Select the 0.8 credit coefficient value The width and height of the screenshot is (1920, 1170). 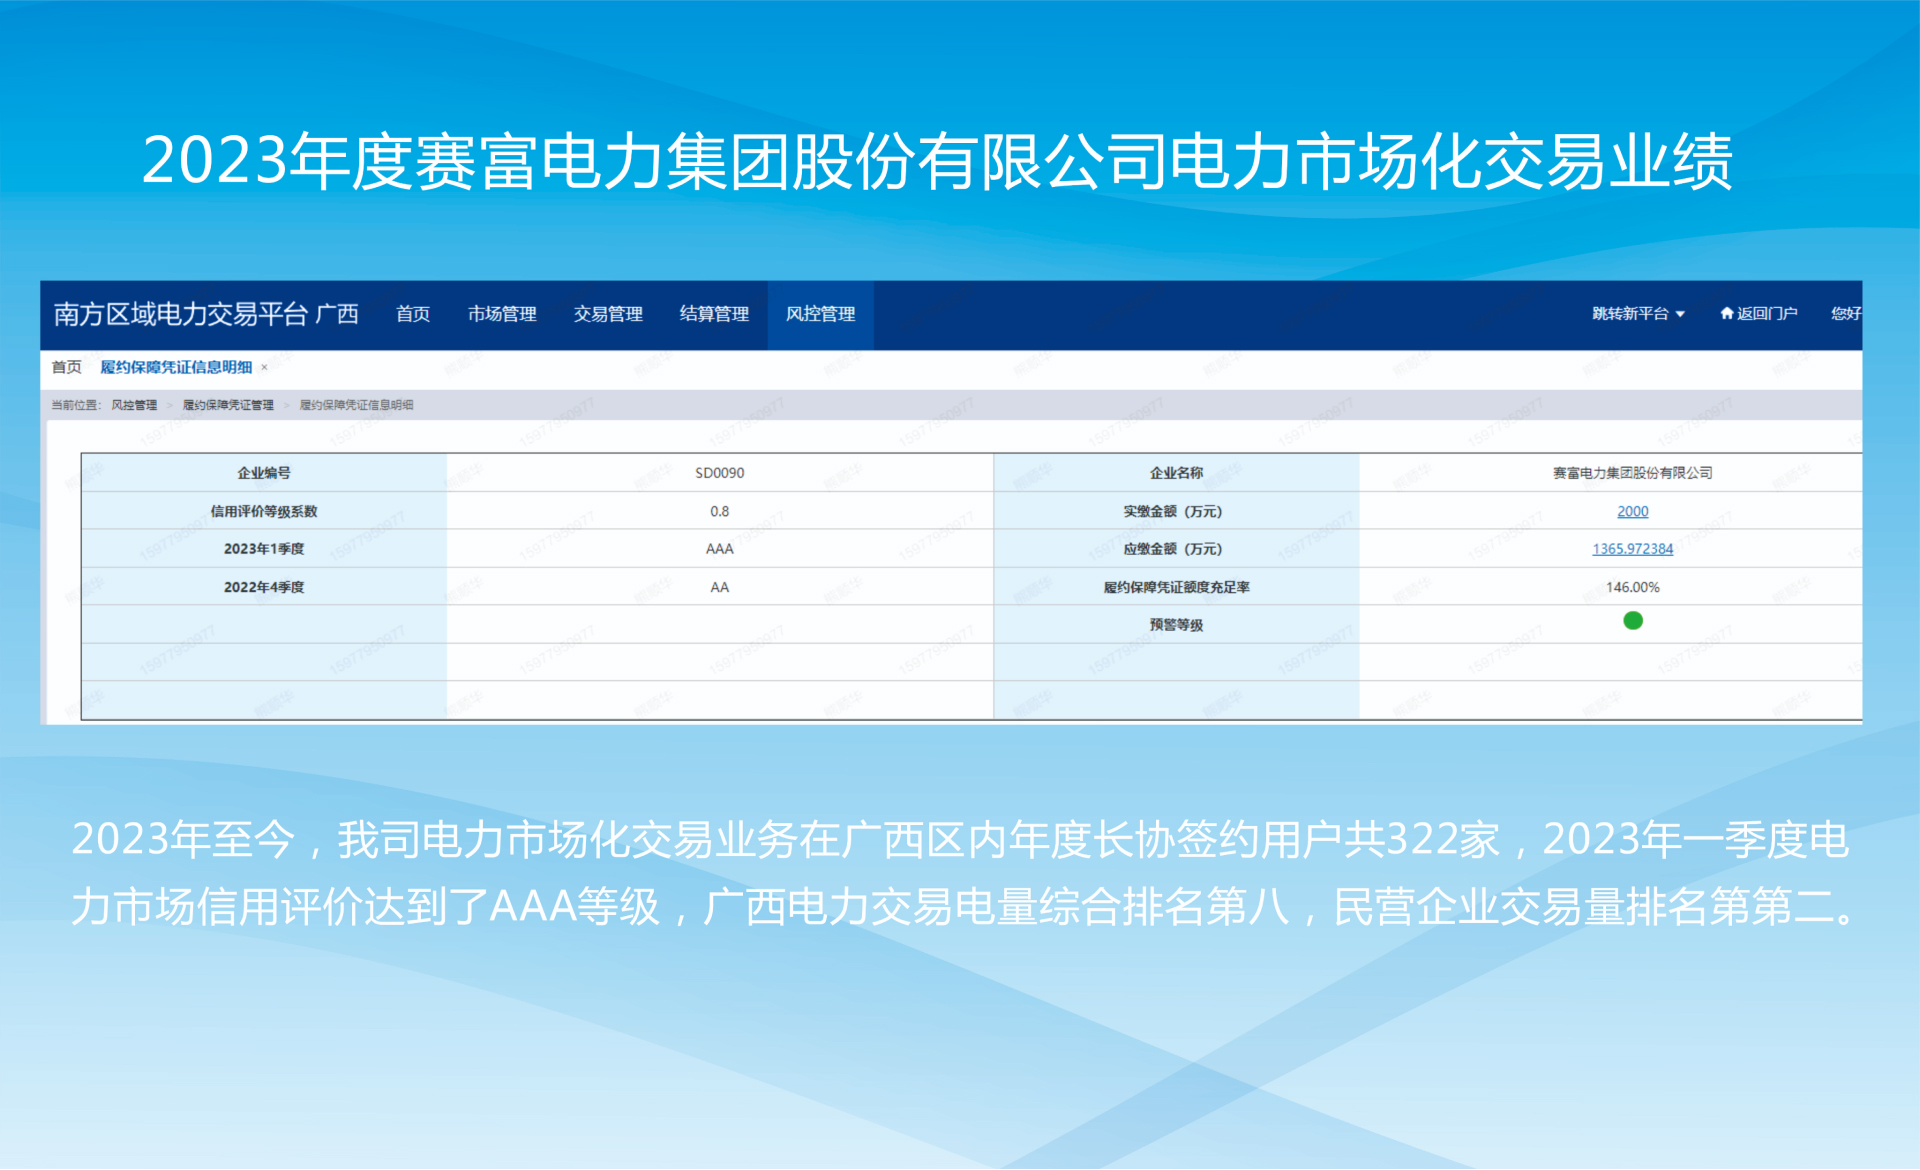click(720, 511)
